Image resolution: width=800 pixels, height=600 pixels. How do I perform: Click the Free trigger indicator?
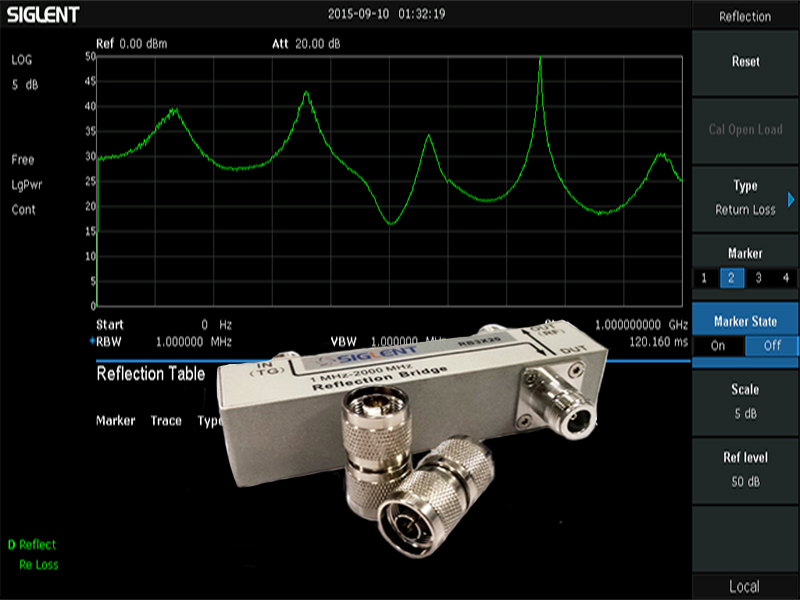pyautogui.click(x=22, y=160)
